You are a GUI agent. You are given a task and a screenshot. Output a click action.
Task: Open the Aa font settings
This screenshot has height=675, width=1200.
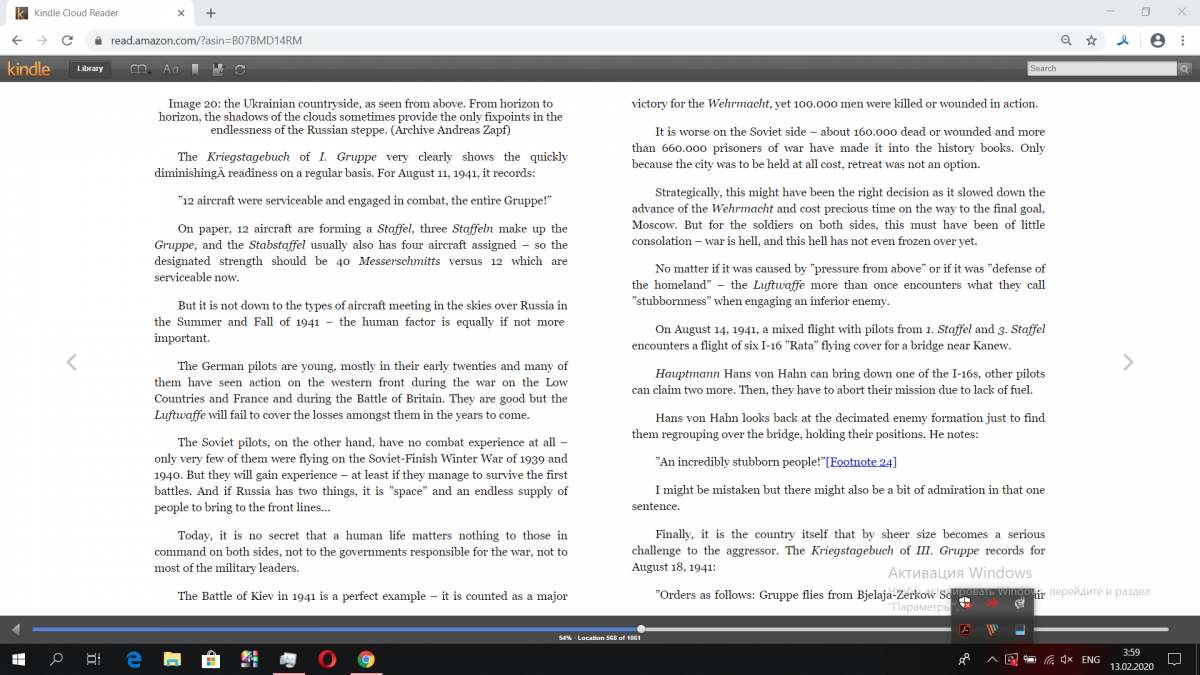(170, 69)
